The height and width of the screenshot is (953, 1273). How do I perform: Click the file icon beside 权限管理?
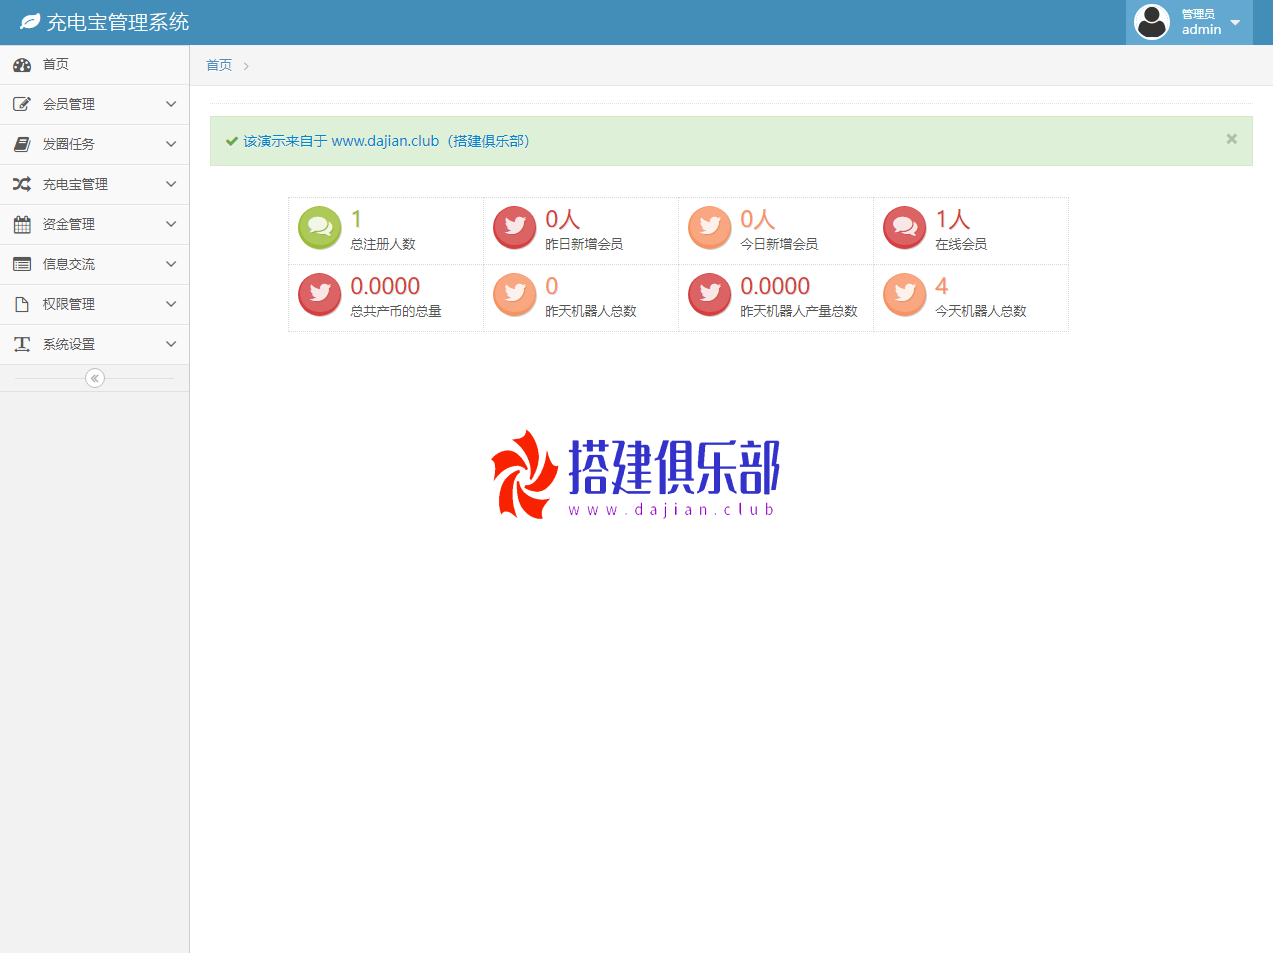tap(22, 304)
